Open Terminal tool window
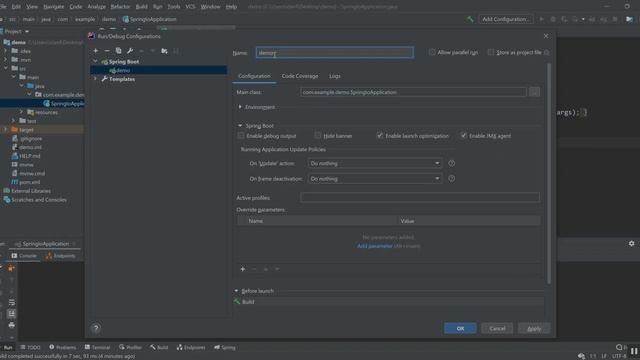 (x=98, y=347)
